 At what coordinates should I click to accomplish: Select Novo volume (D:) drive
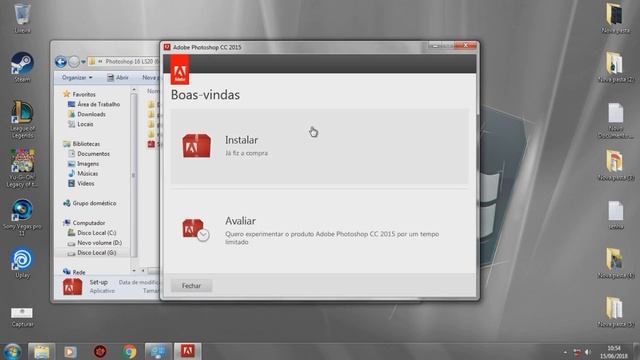pos(95,243)
